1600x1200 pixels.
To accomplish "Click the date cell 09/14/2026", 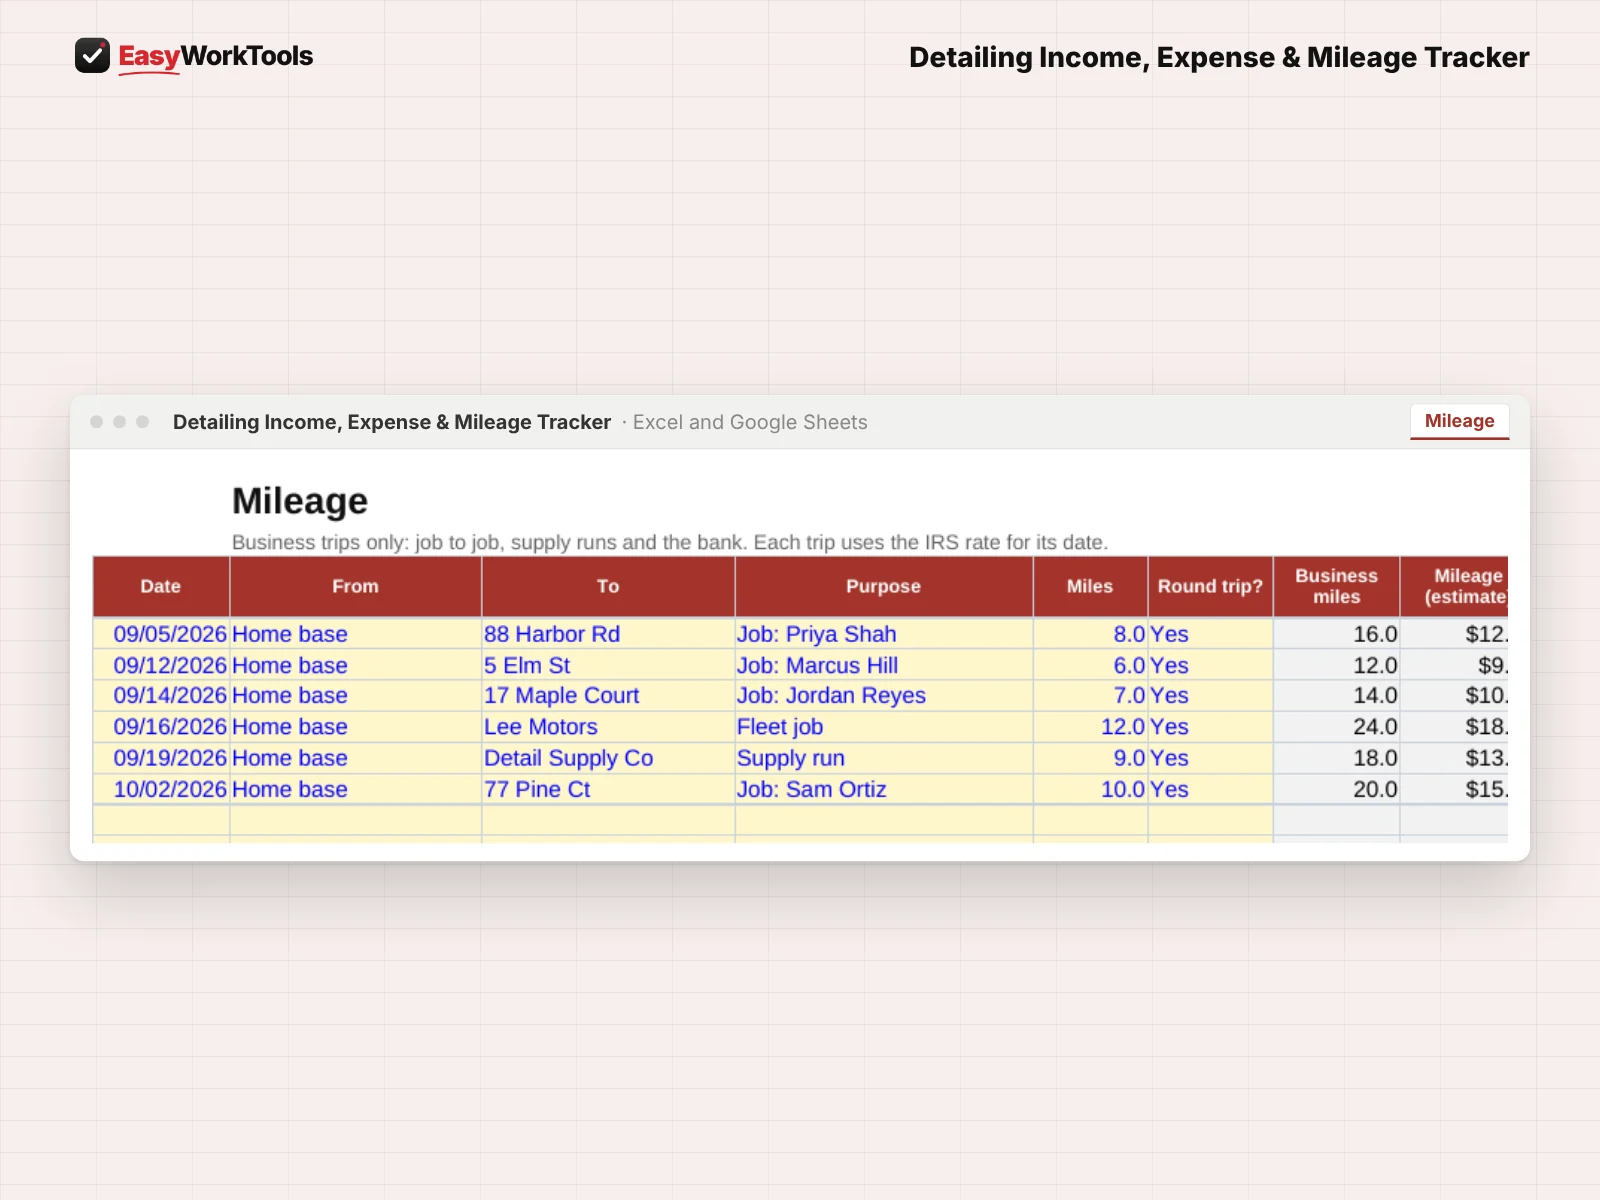I will (x=161, y=695).
